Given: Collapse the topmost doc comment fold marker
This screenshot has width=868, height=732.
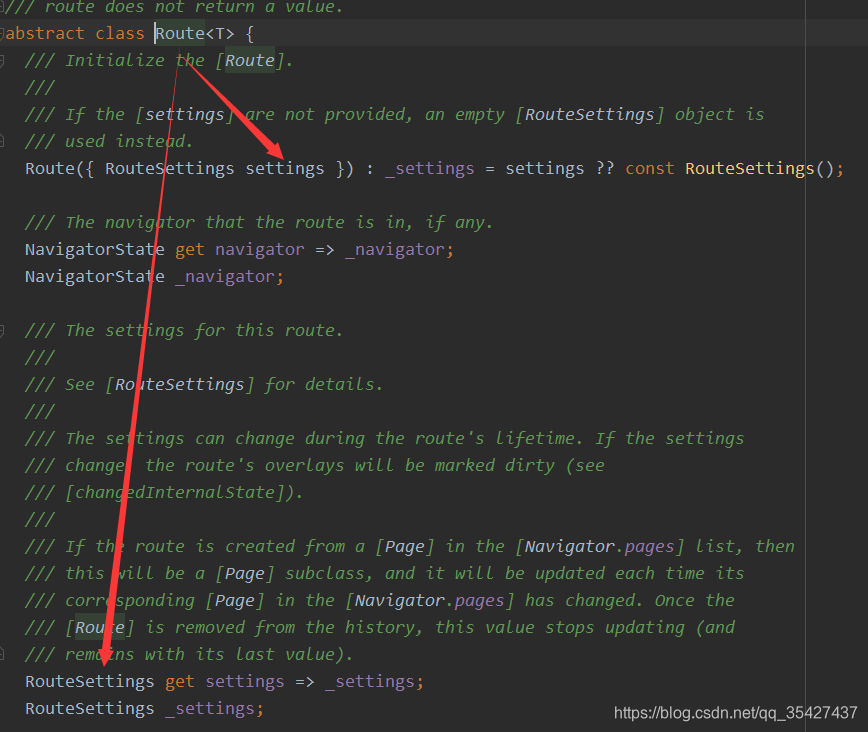Looking at the screenshot, I should pyautogui.click(x=6, y=8).
